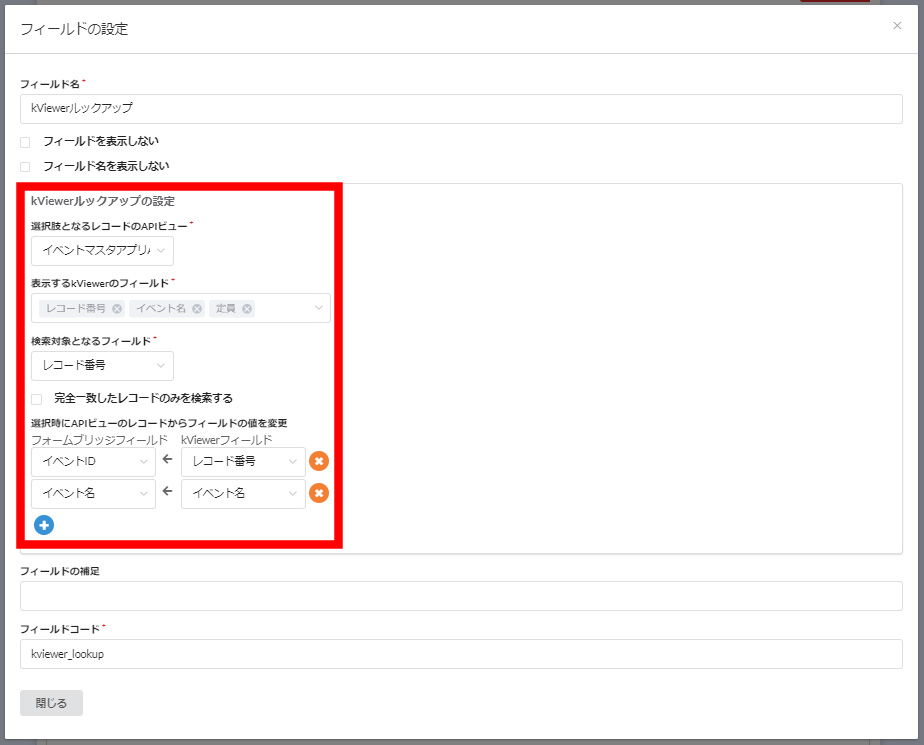
Task: Open the イベントID form bridge field dropdown
Action: [x=93, y=461]
